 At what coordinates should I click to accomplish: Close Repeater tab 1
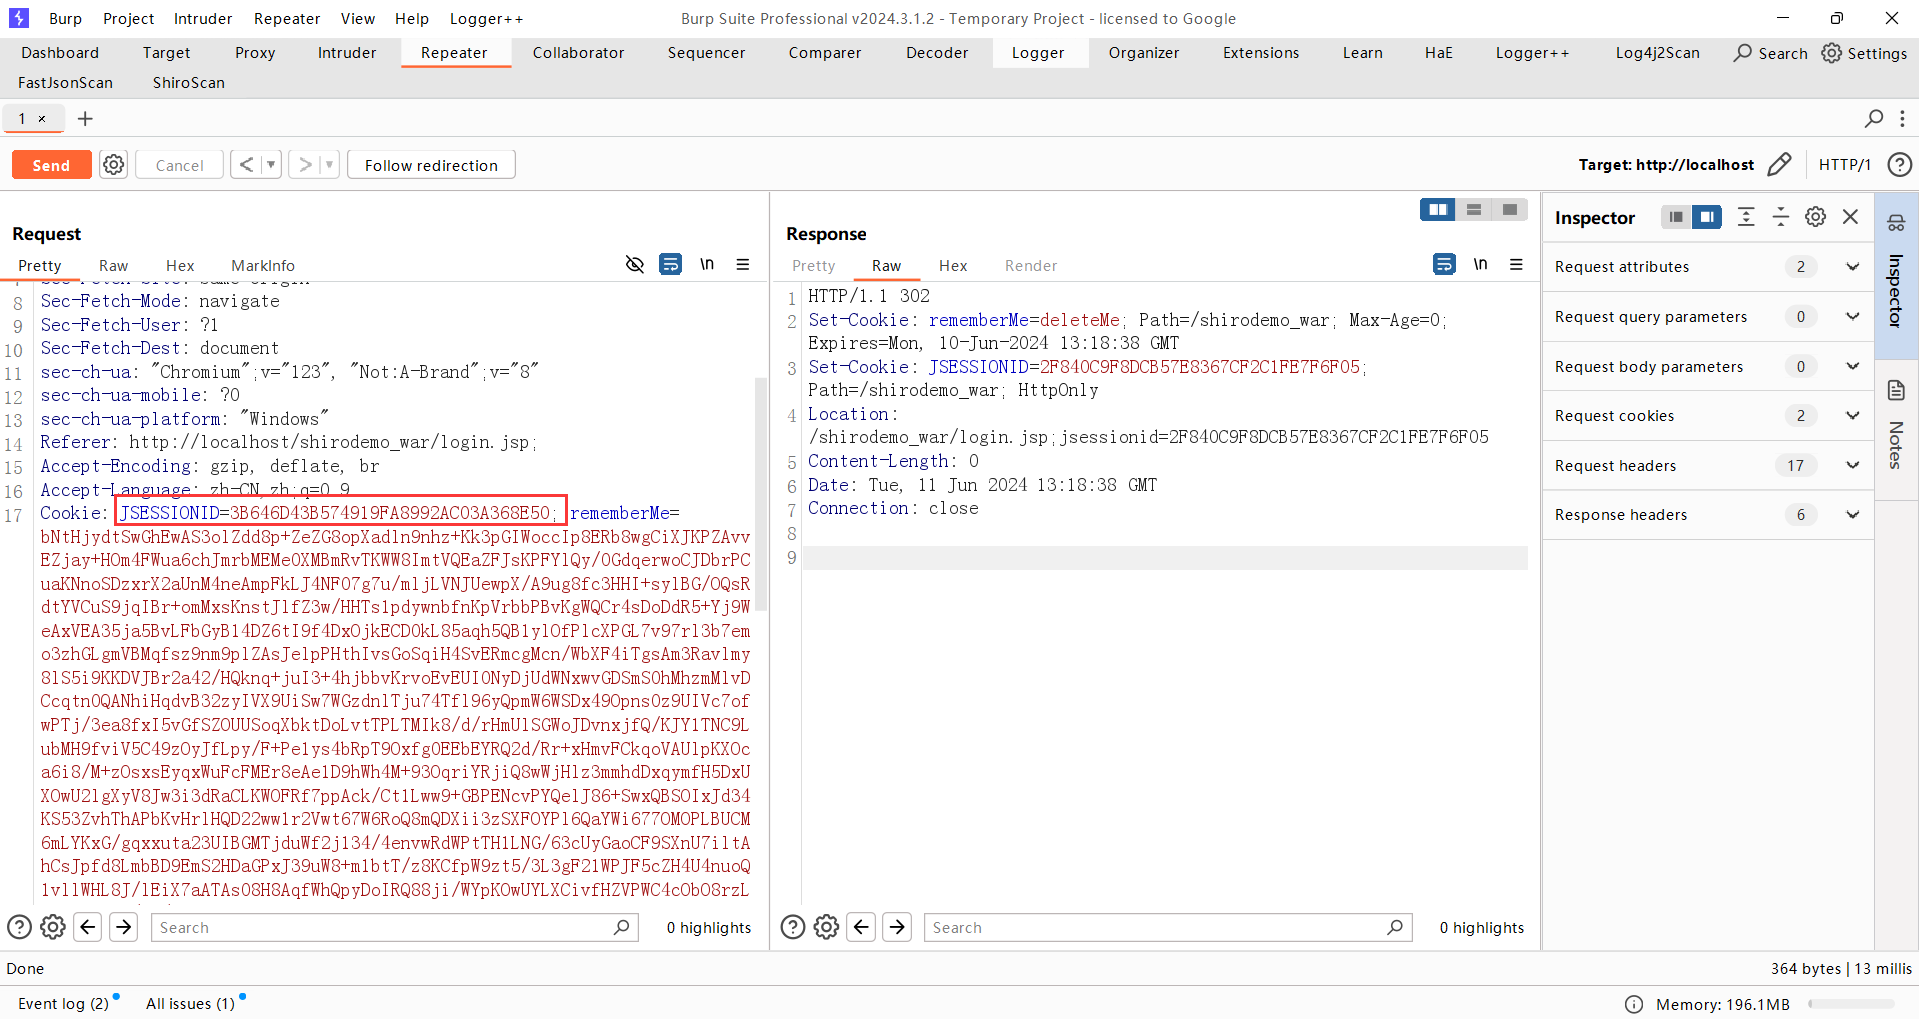coord(42,119)
